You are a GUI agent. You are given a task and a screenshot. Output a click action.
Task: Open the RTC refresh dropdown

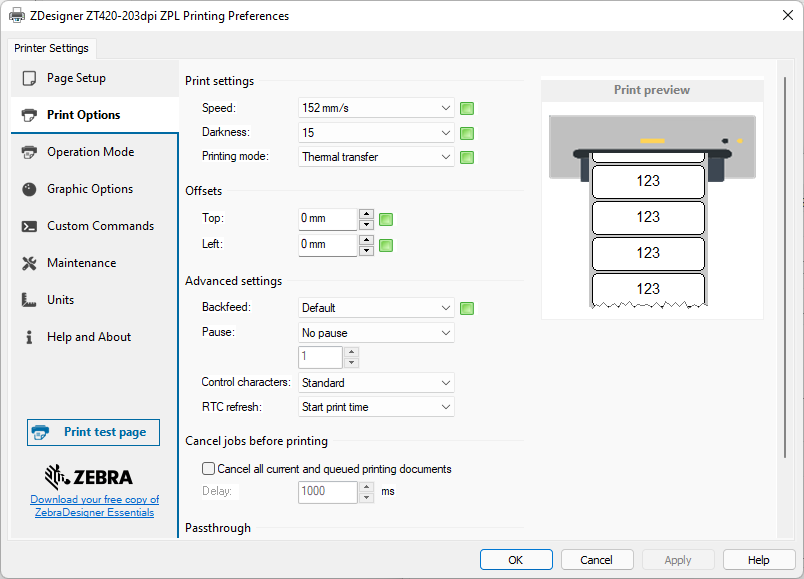click(377, 407)
